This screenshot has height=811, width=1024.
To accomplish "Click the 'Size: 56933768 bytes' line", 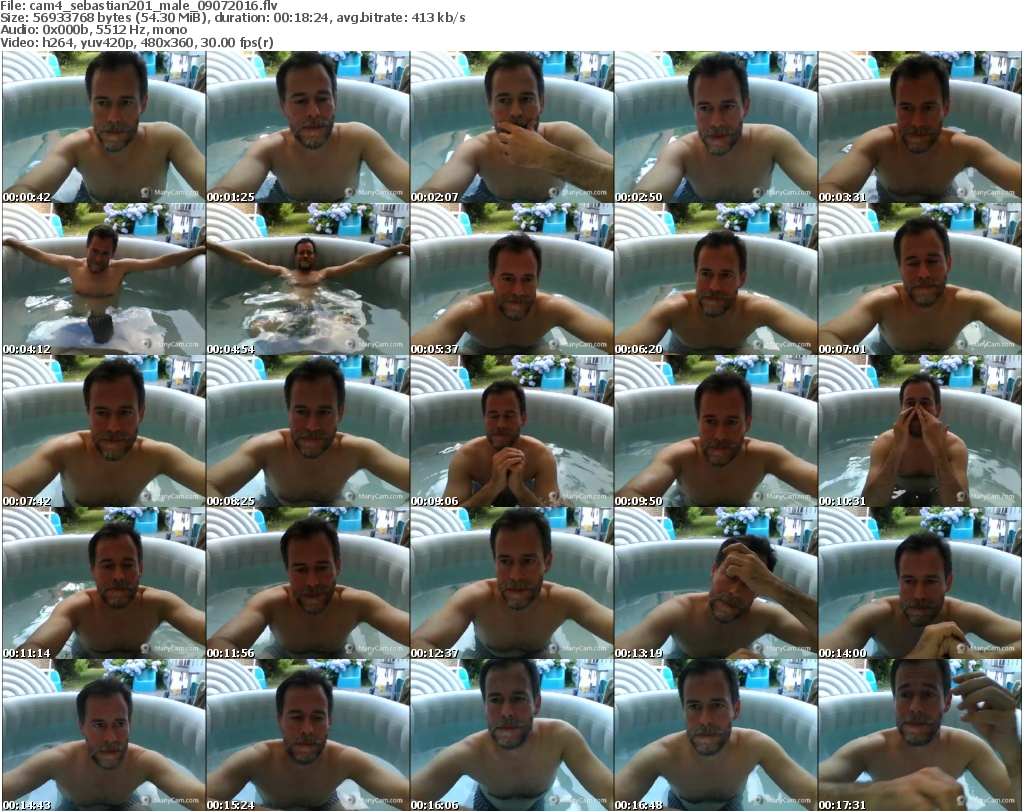I will tap(232, 18).
